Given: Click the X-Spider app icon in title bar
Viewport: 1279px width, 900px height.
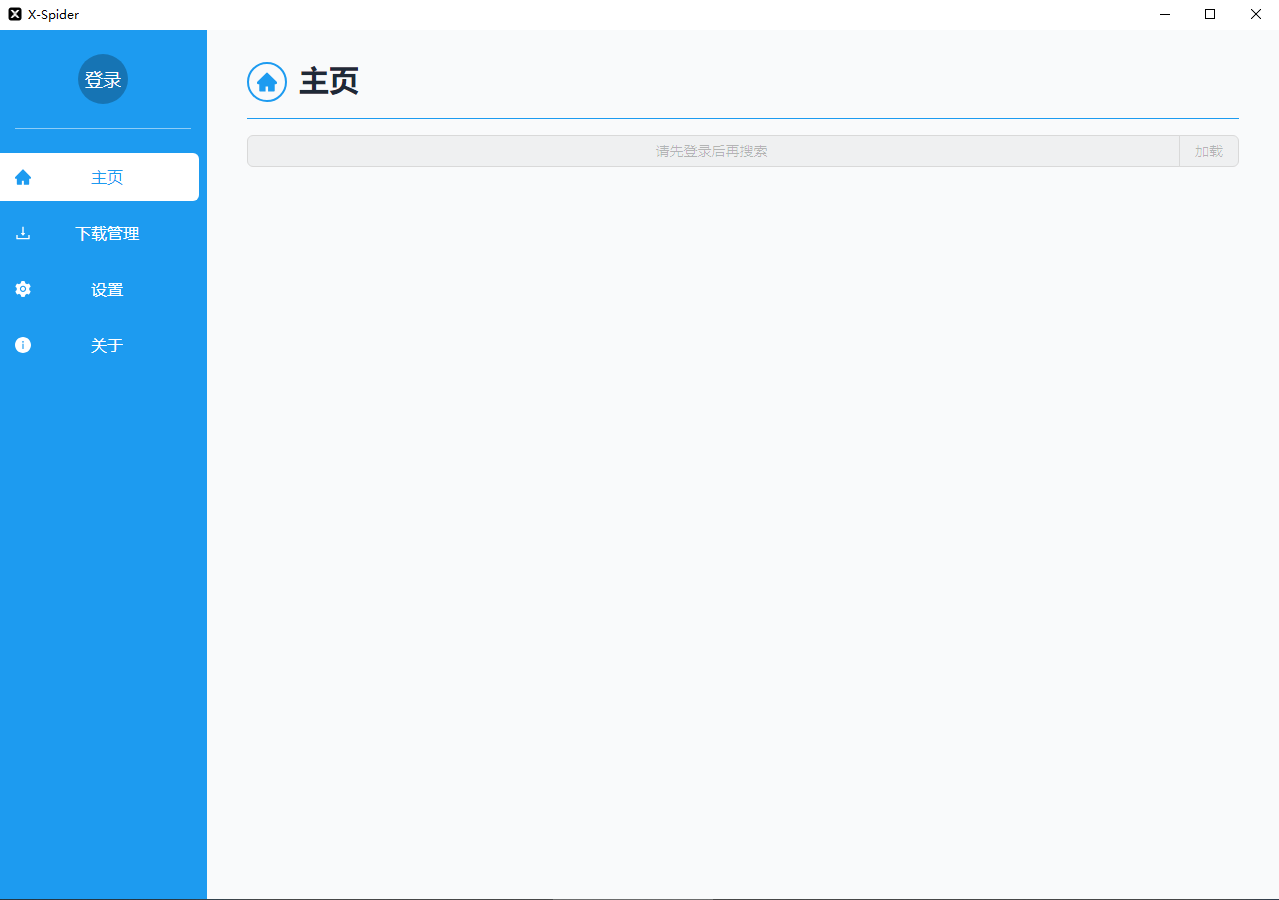Looking at the screenshot, I should [x=15, y=14].
